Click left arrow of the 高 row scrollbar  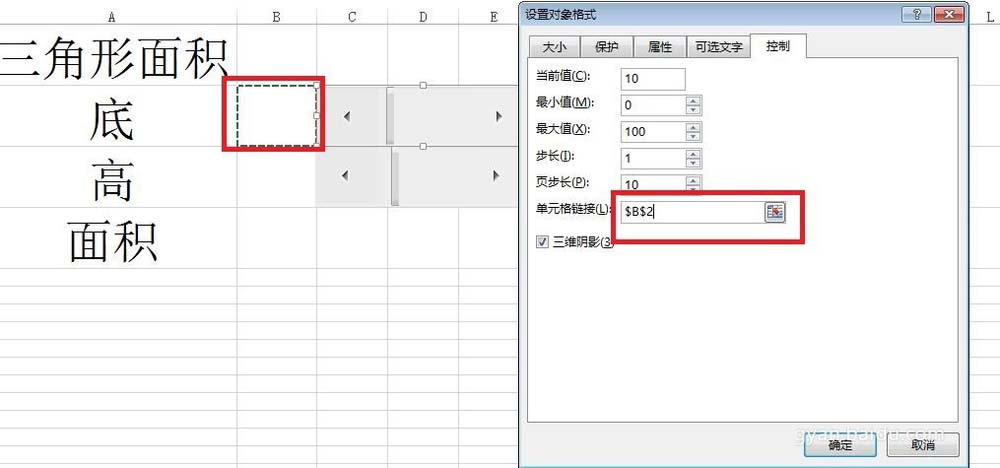coord(345,175)
